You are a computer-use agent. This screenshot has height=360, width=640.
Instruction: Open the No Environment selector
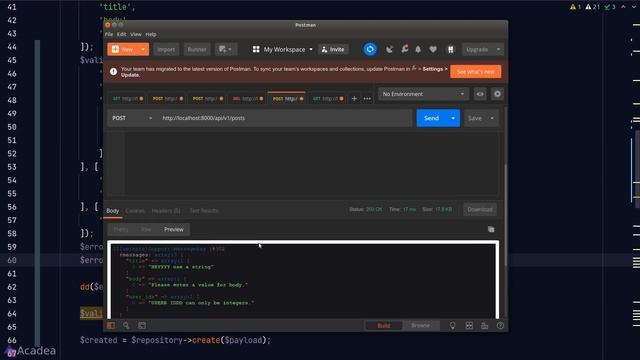click(423, 94)
